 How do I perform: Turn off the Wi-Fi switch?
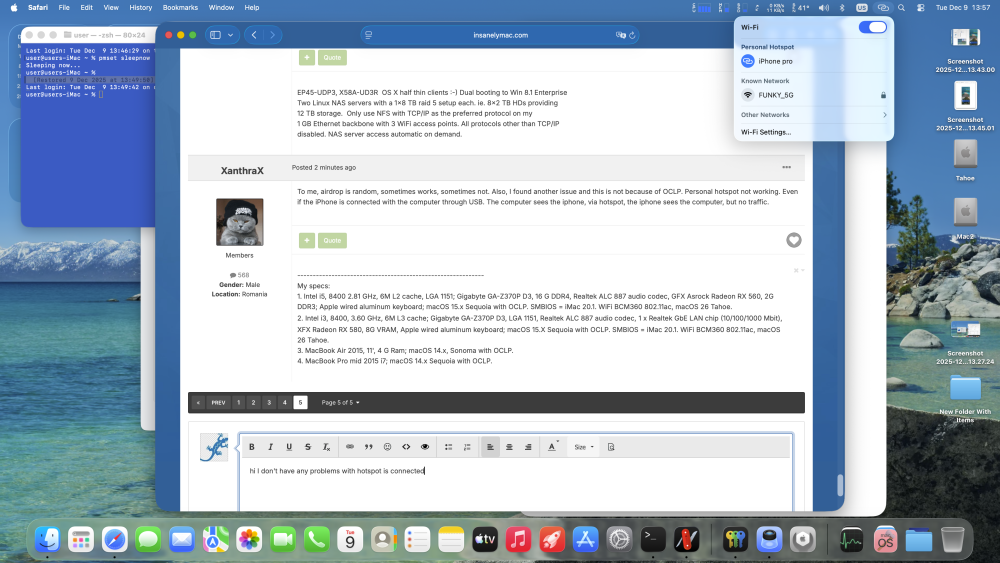tap(872, 27)
